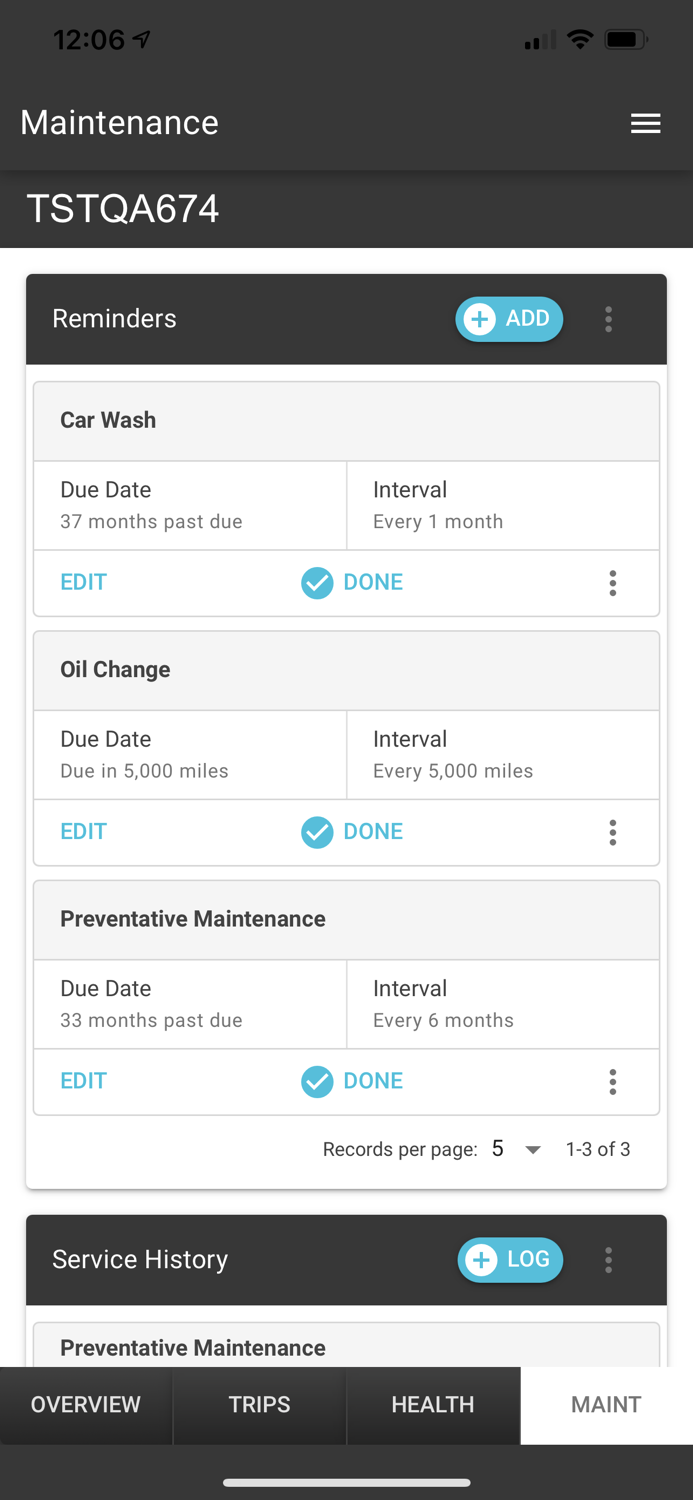Mark Preventative Maintenance reminder as done
Viewport: 693px width, 1500px height.
[x=353, y=1081]
